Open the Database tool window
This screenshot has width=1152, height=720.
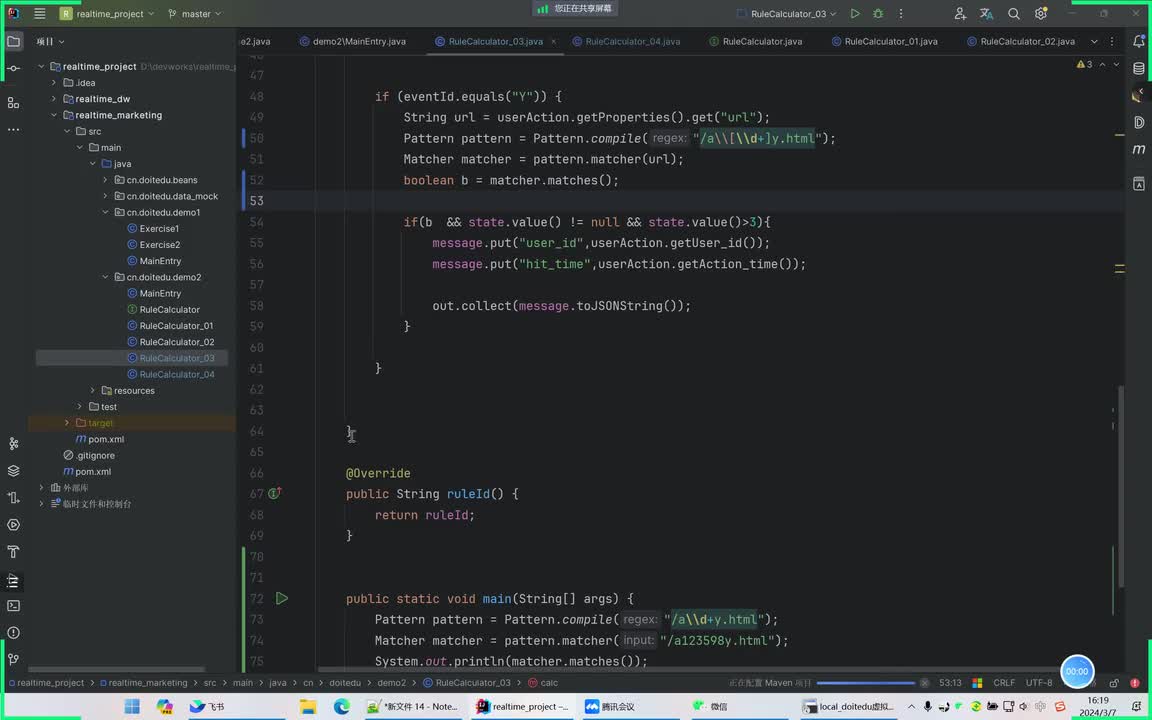point(1139,69)
